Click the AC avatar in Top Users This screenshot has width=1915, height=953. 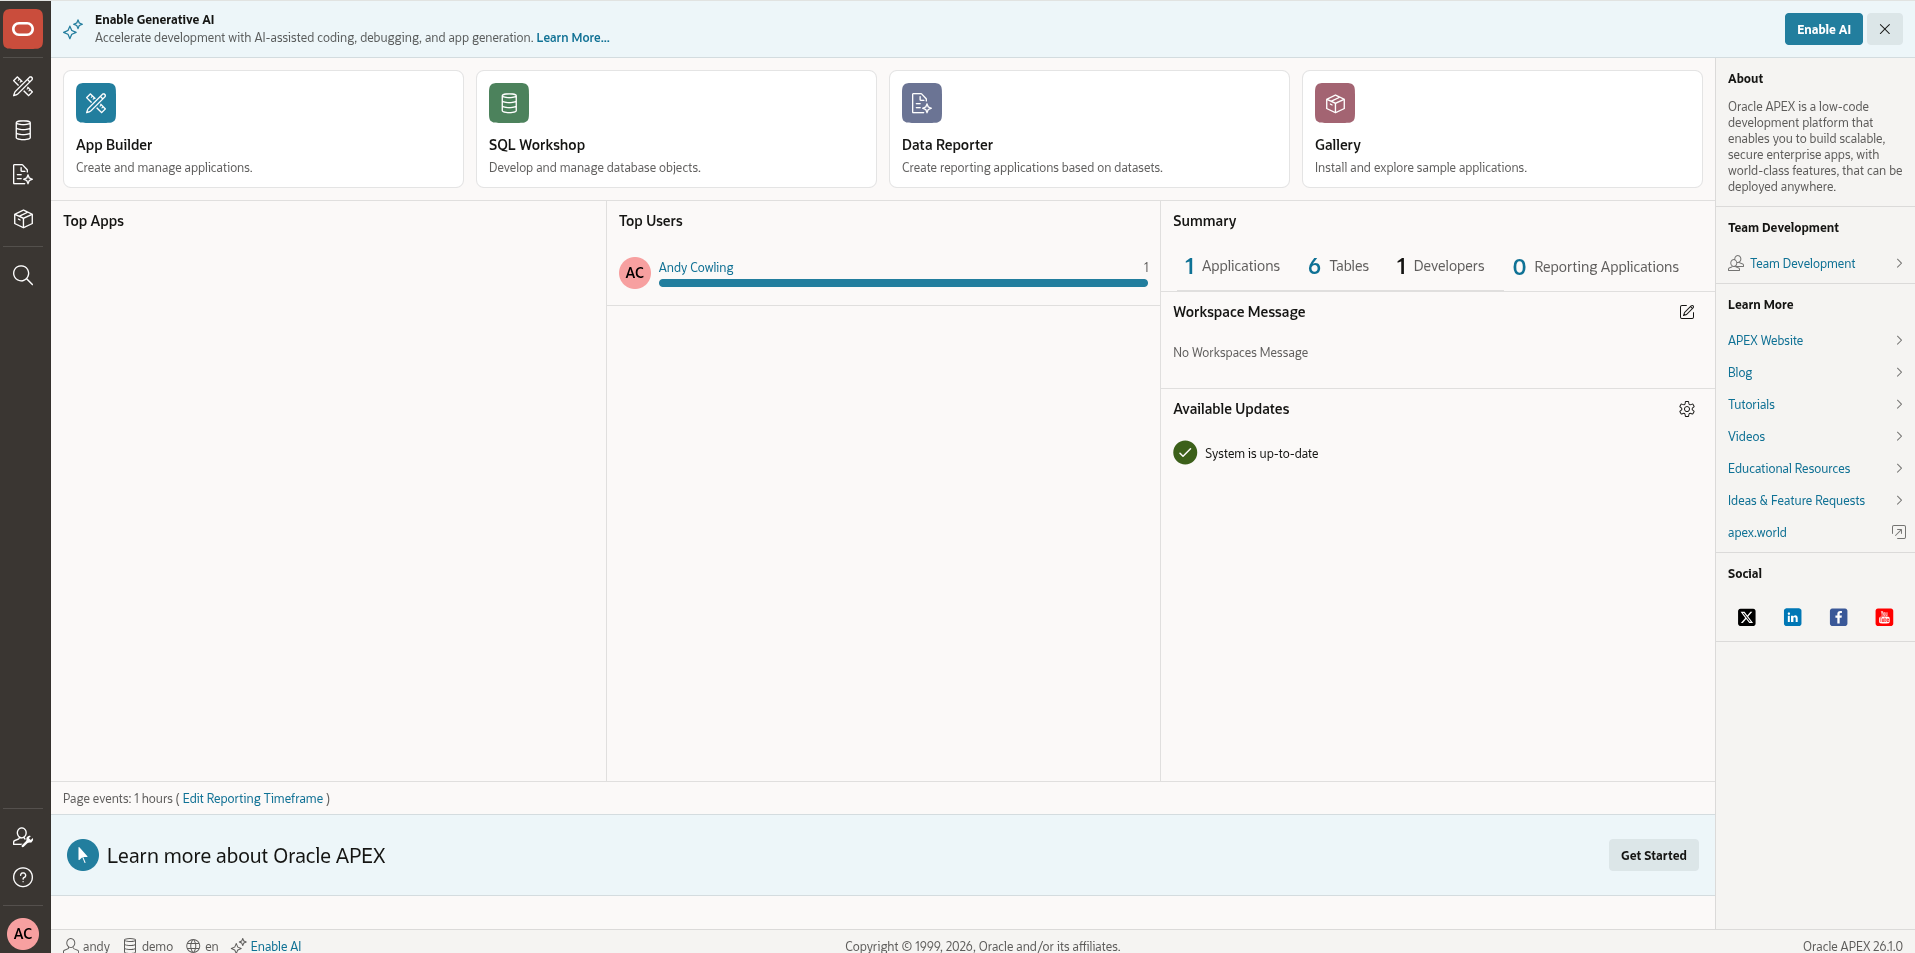pos(635,272)
